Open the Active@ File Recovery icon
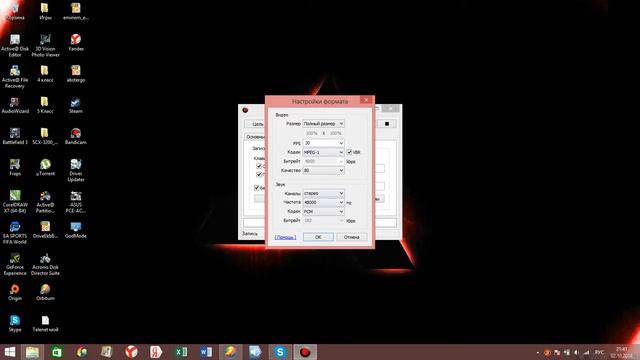640x360 pixels. (x=15, y=77)
